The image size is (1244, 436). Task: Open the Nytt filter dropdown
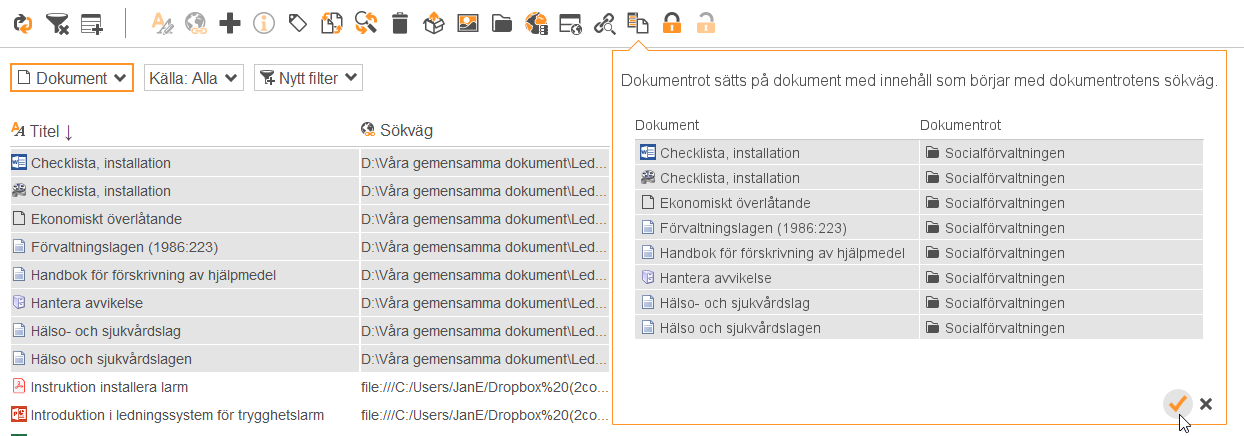(308, 78)
